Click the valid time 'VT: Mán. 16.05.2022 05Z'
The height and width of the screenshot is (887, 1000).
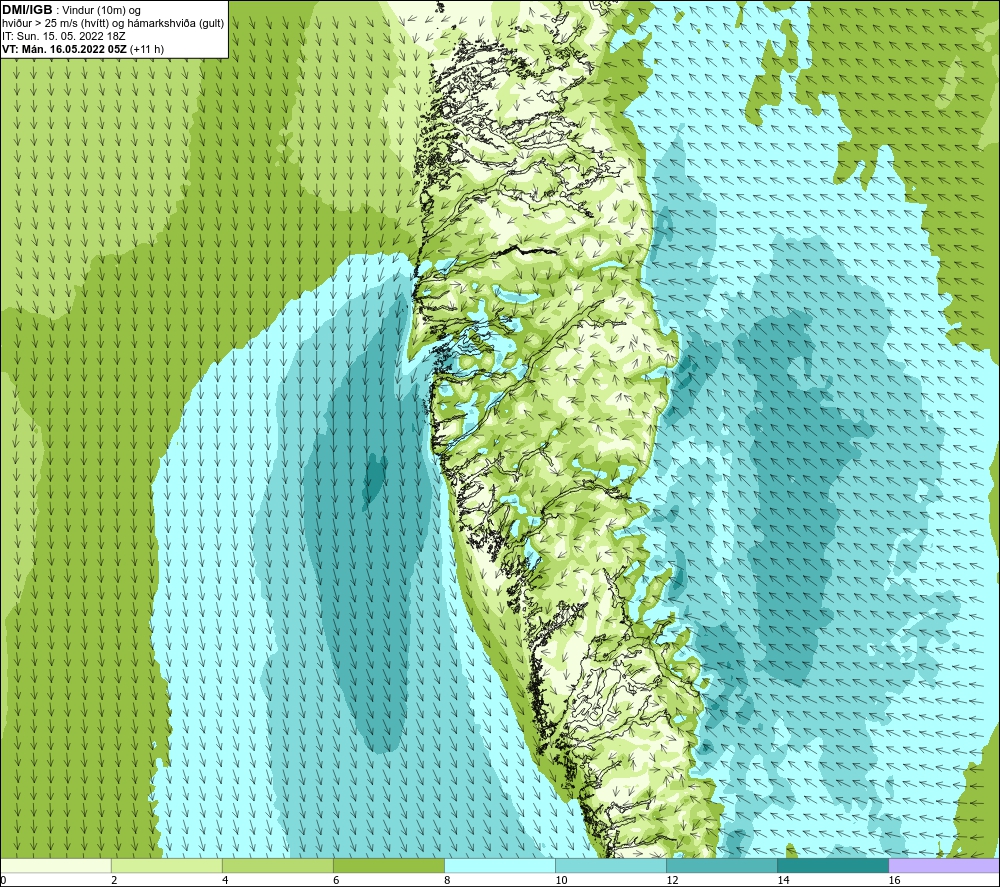pos(64,49)
